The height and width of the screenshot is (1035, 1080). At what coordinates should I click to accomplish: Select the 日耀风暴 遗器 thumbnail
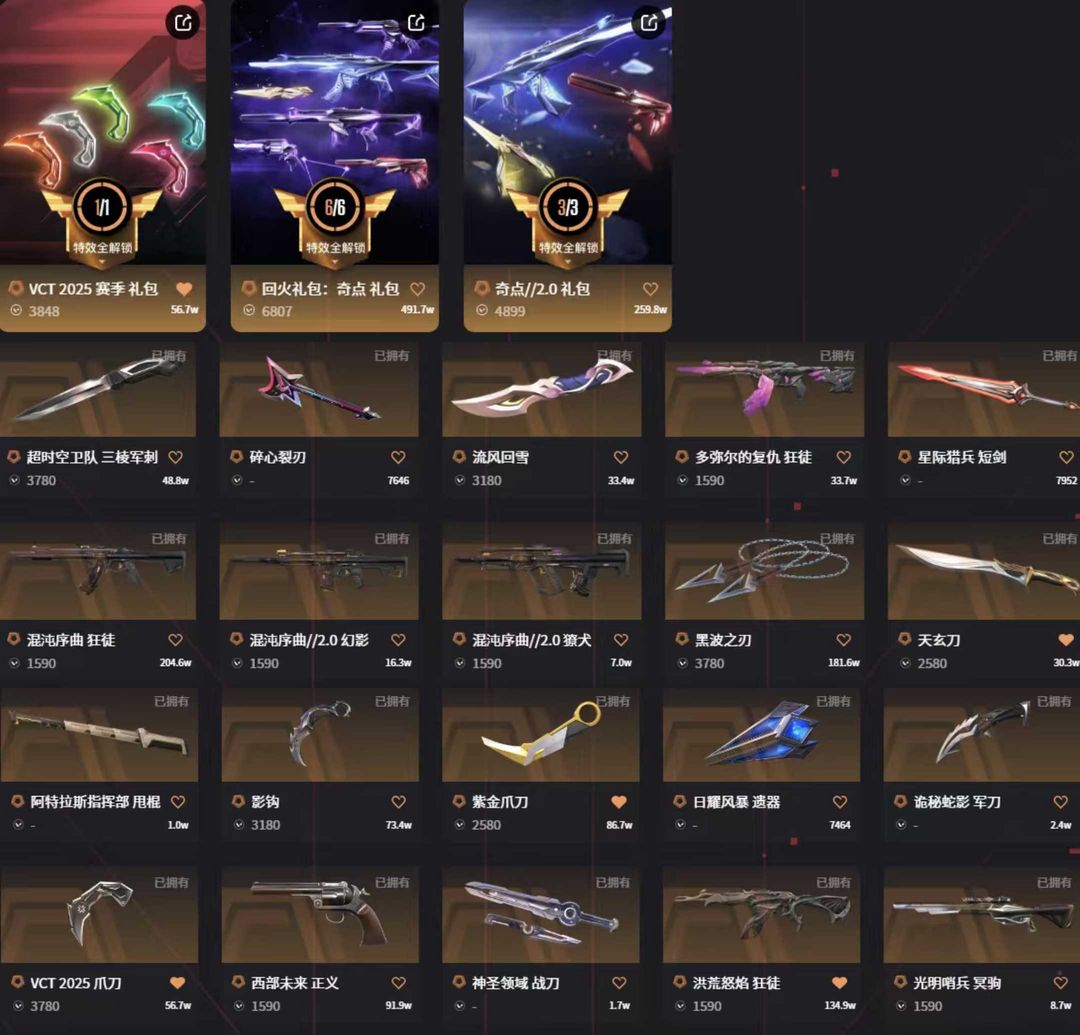[x=761, y=735]
